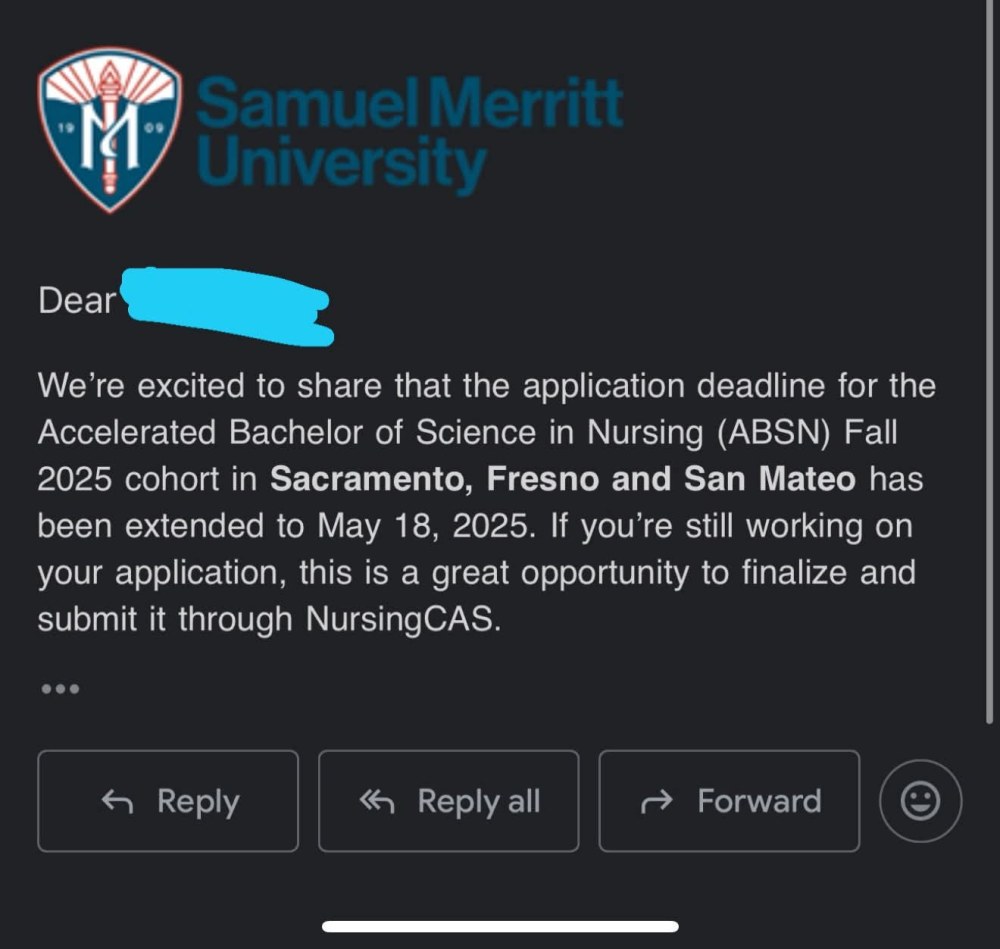The height and width of the screenshot is (949, 1000).
Task: Click the date May 18, 2025
Action: point(426,527)
